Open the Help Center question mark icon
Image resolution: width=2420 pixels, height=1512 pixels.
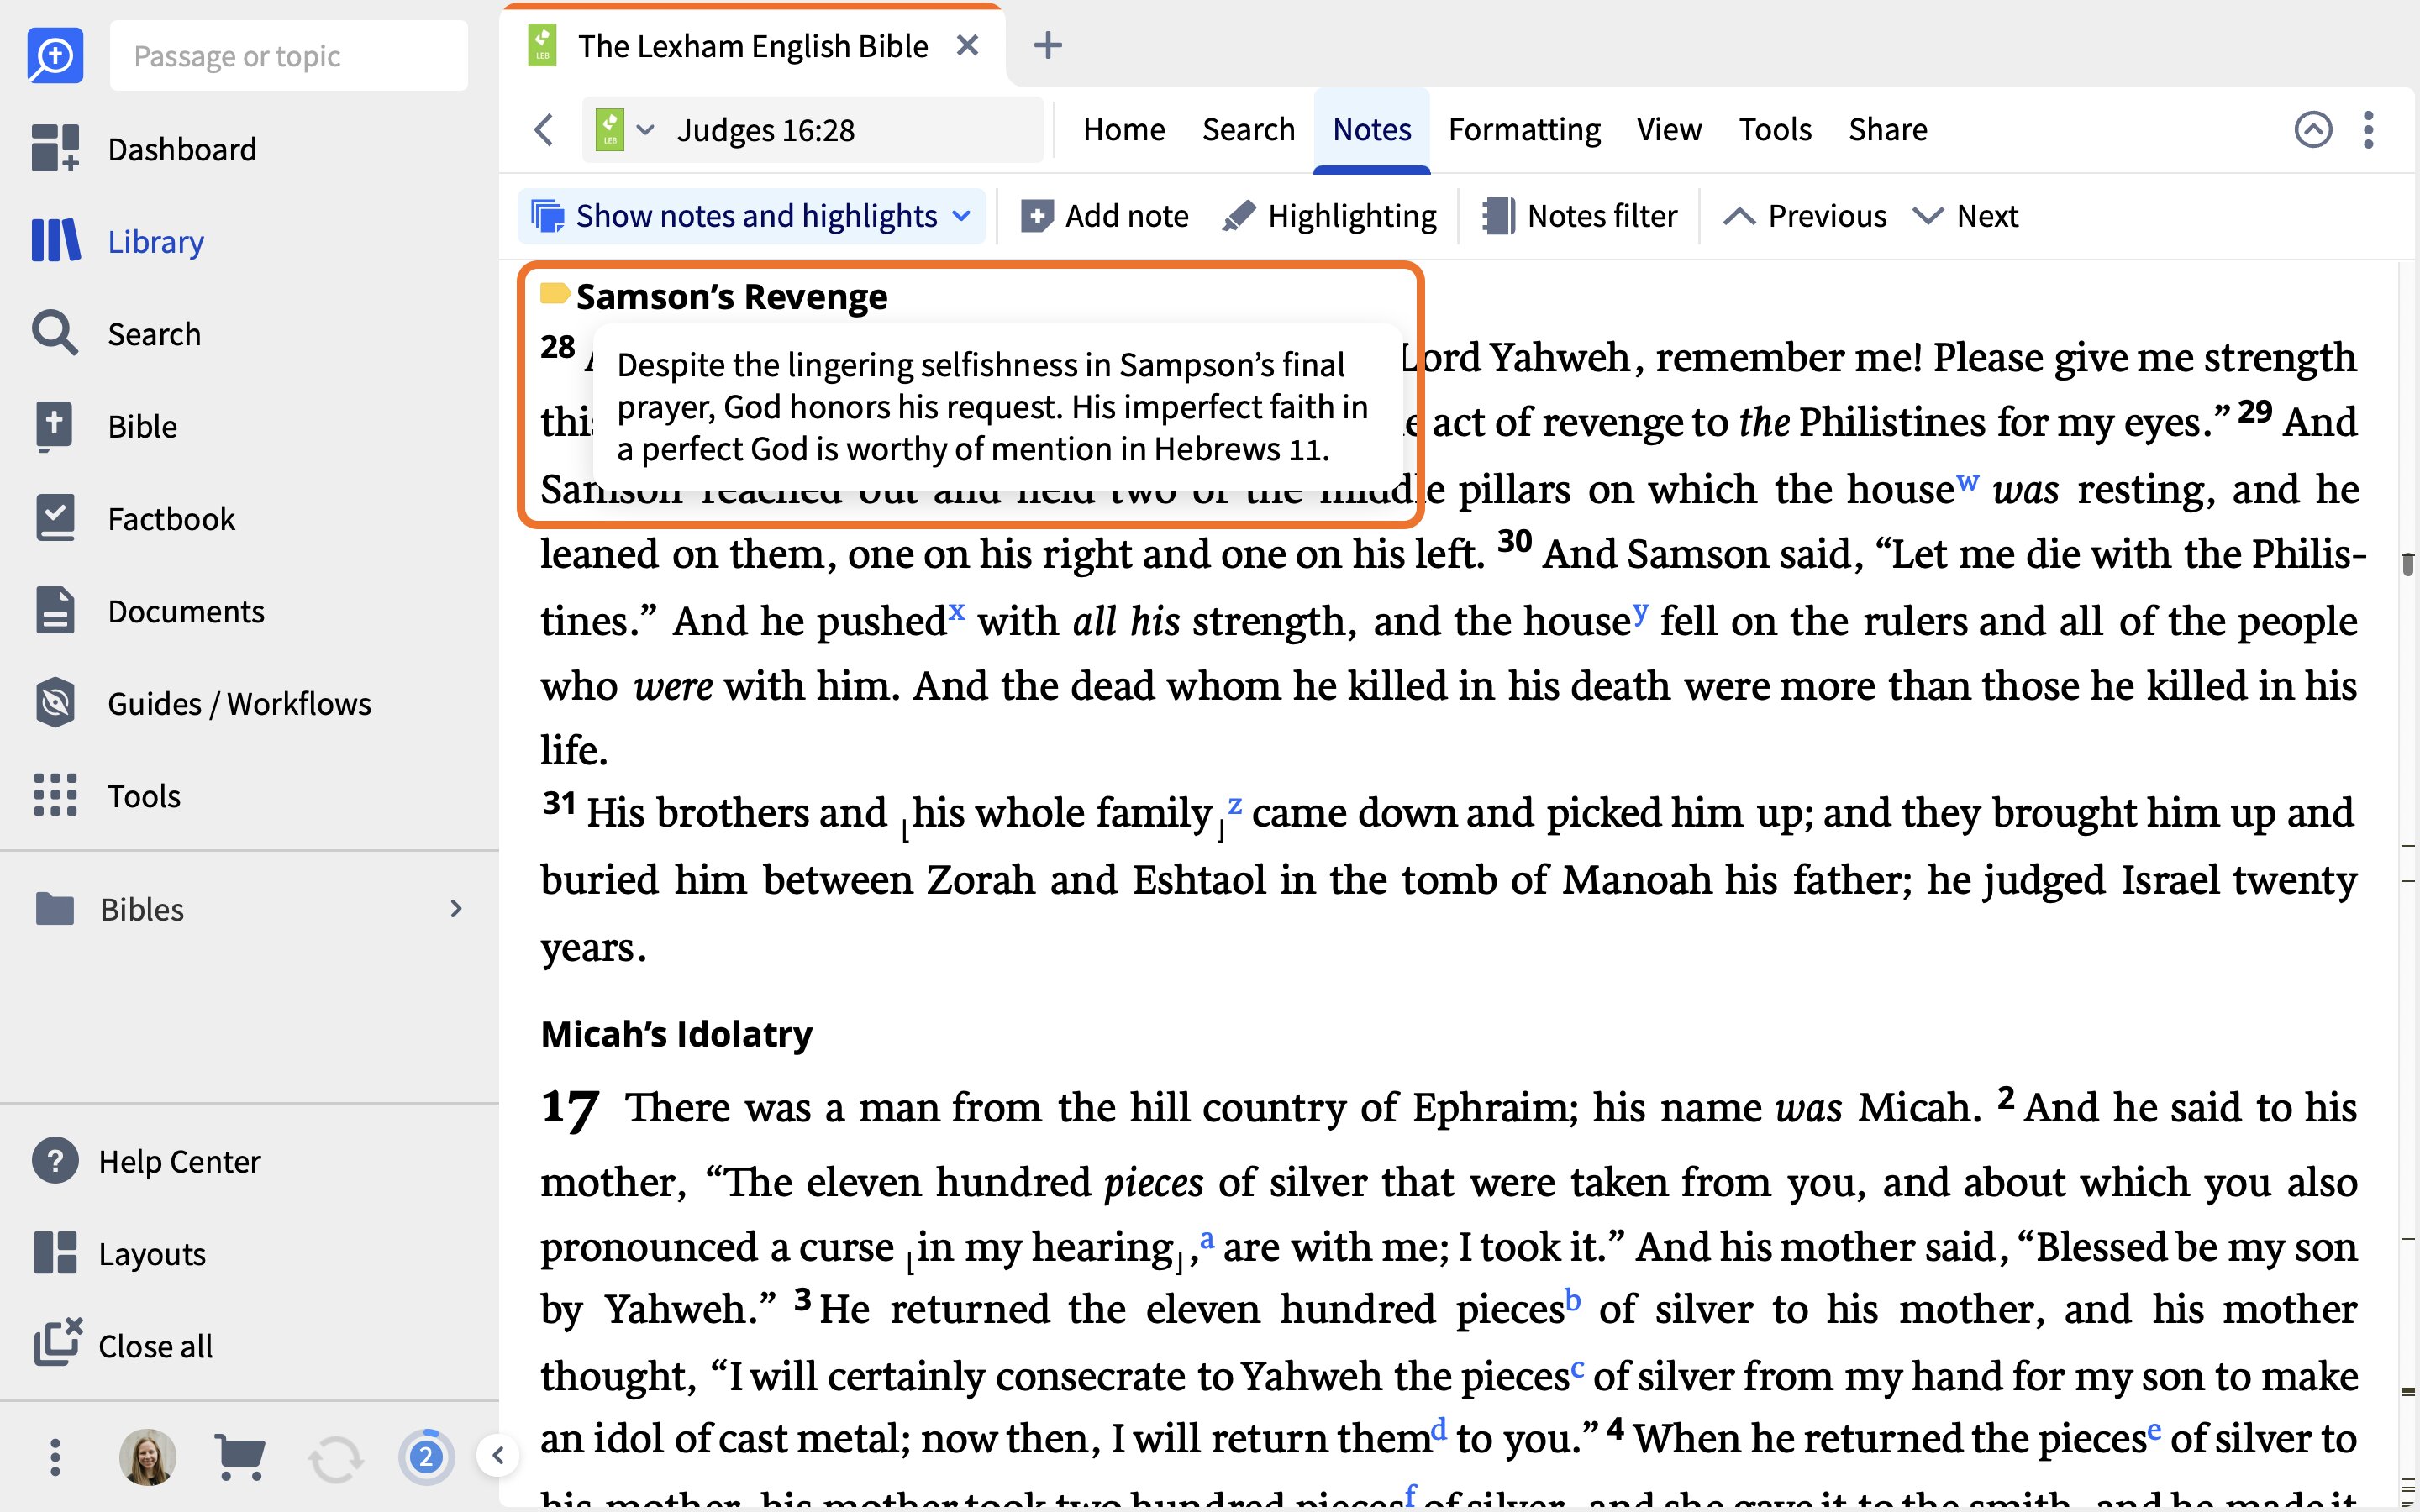[x=55, y=1161]
